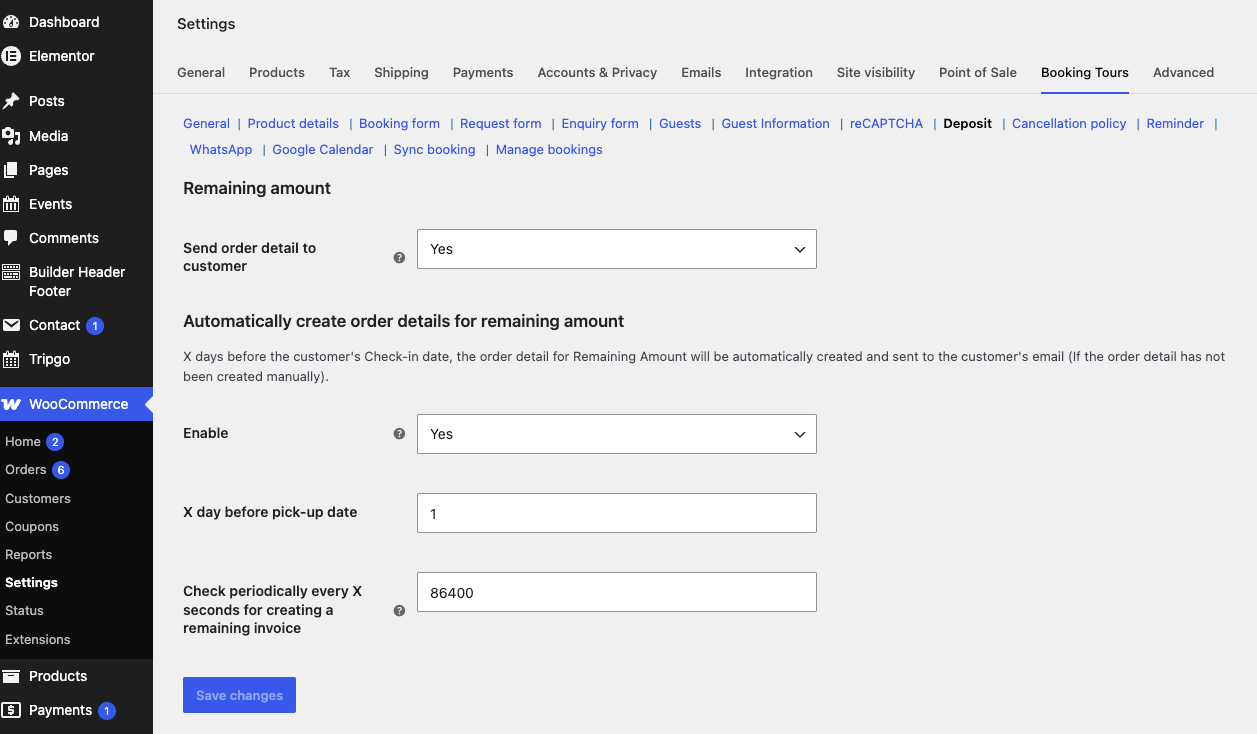Switch to the Tax tab
The width and height of the screenshot is (1257, 734).
[x=340, y=72]
